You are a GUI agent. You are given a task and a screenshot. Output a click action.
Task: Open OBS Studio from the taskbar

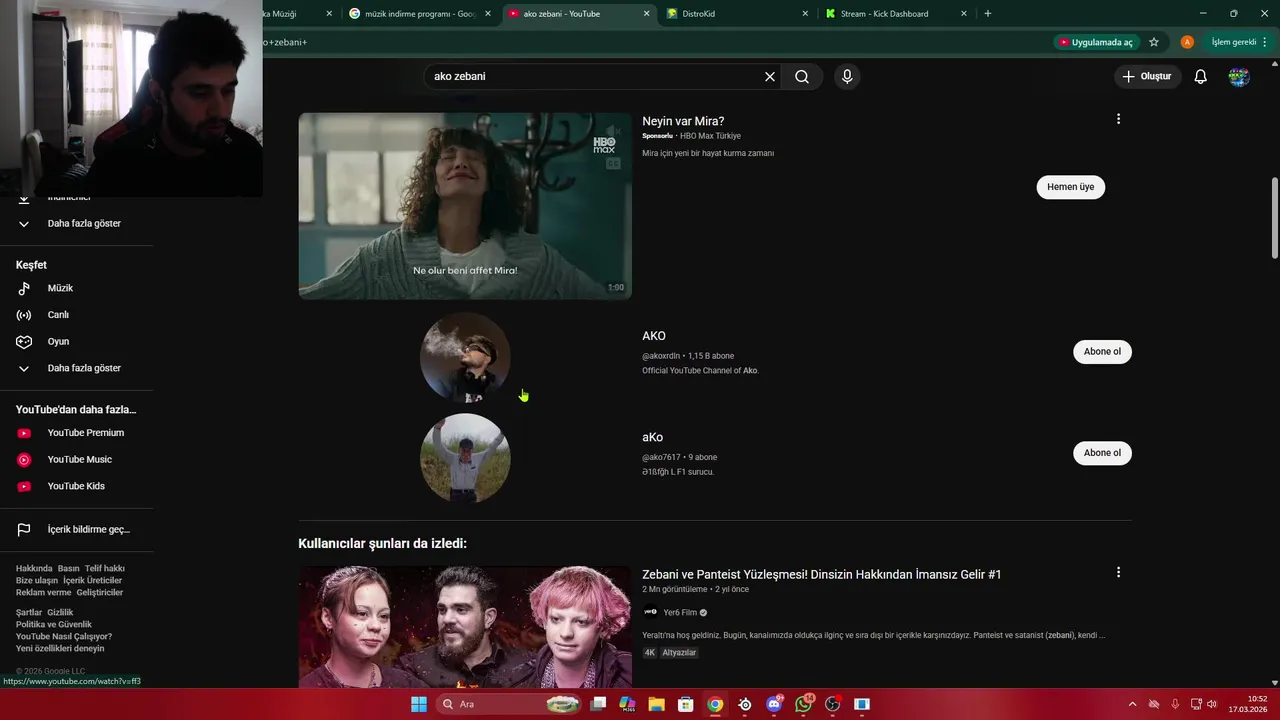[x=833, y=704]
